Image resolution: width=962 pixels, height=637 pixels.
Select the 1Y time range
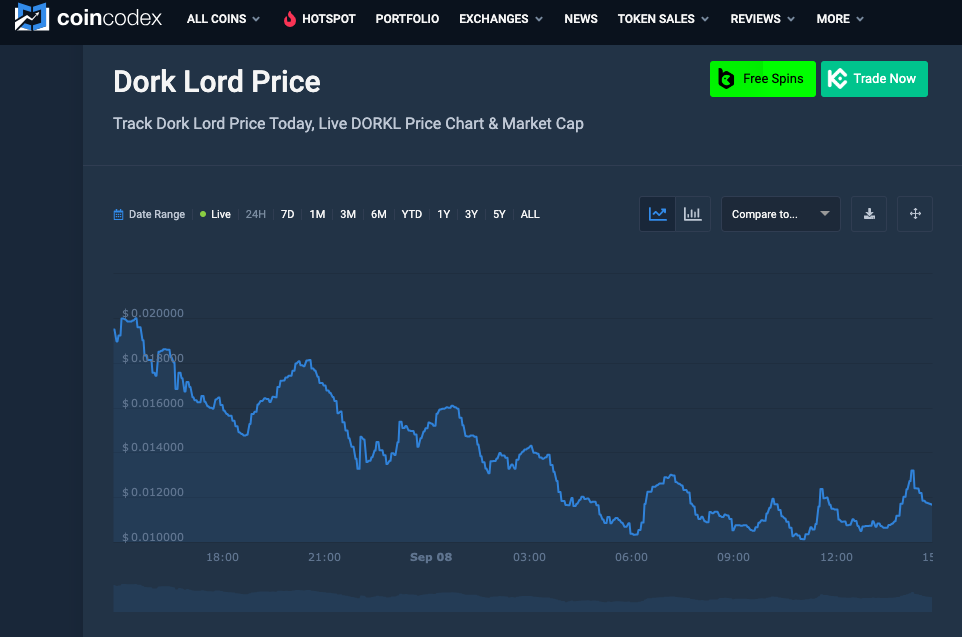[x=444, y=215]
